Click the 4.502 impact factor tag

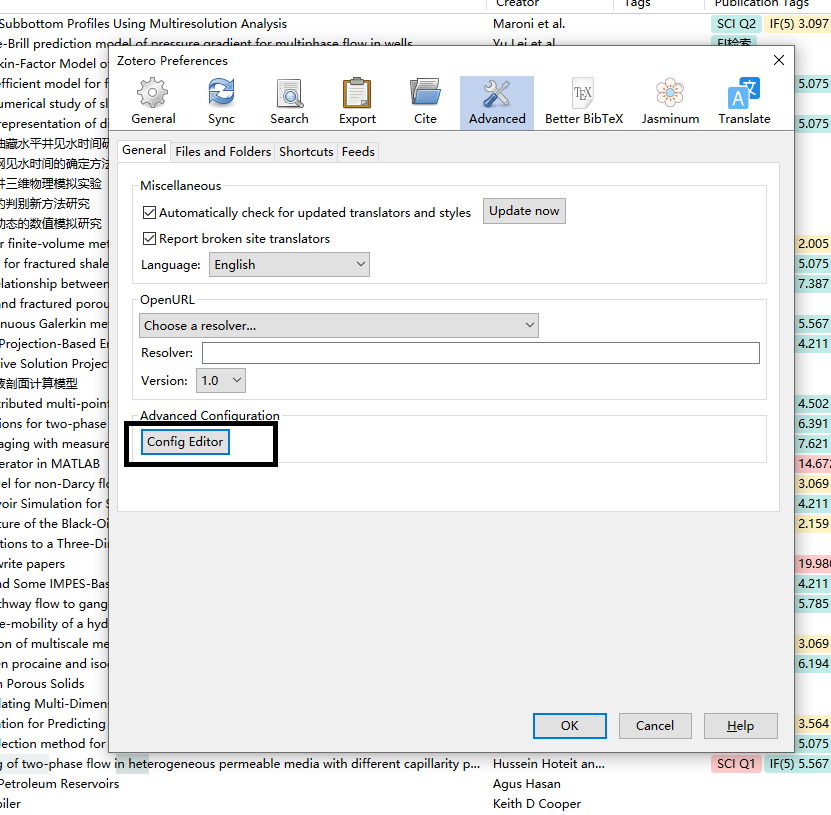pos(813,404)
